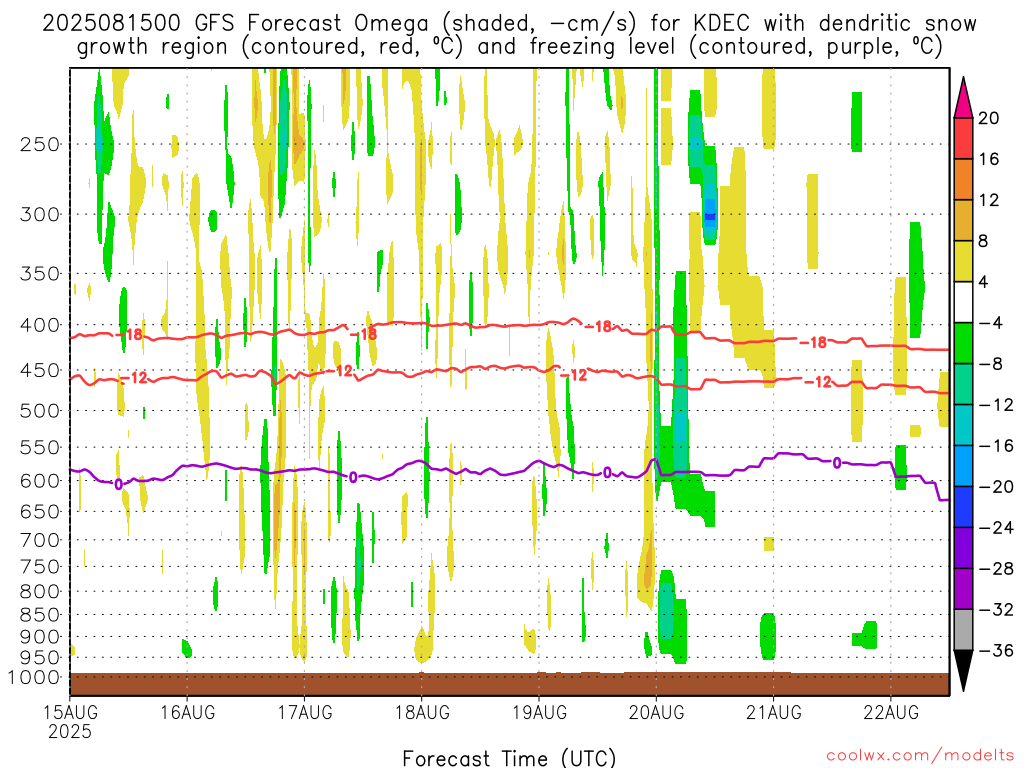Click the 850 pressure level label
The height and width of the screenshot is (768, 1024).
point(40,615)
